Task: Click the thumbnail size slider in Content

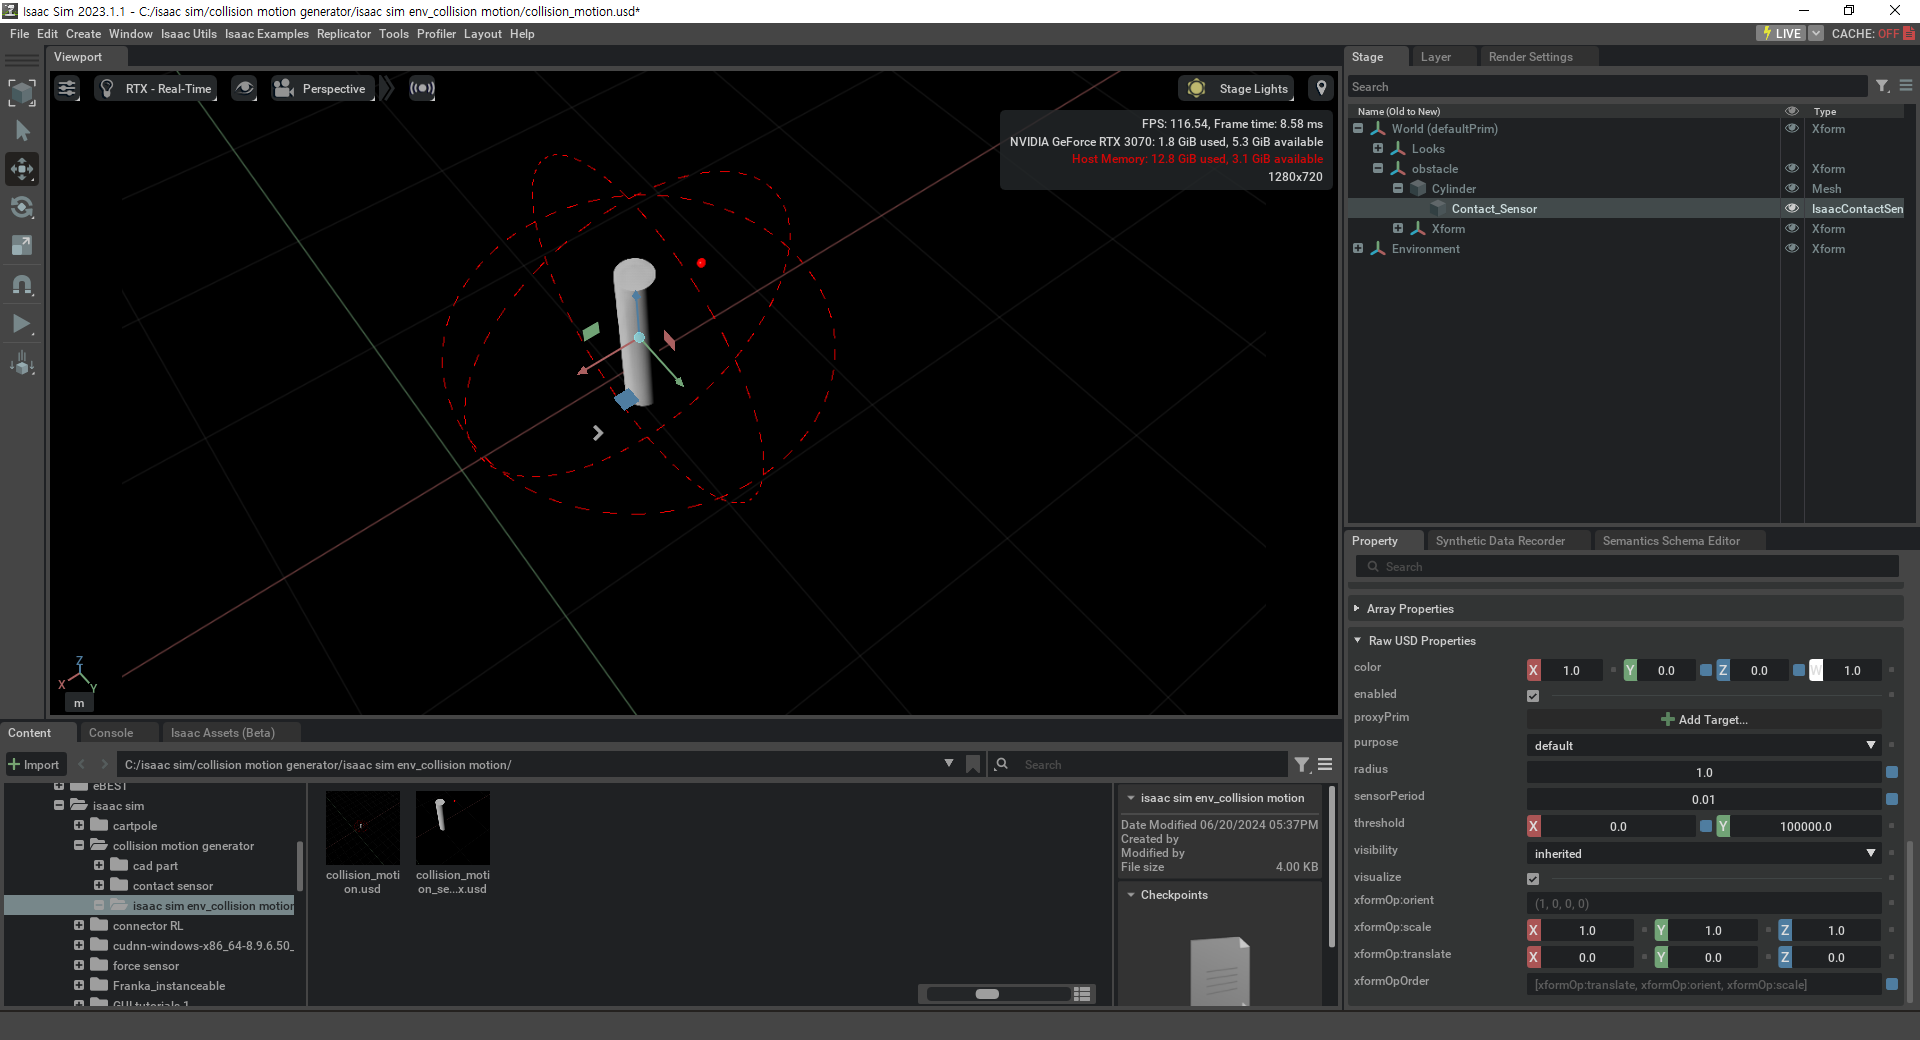Action: click(987, 994)
